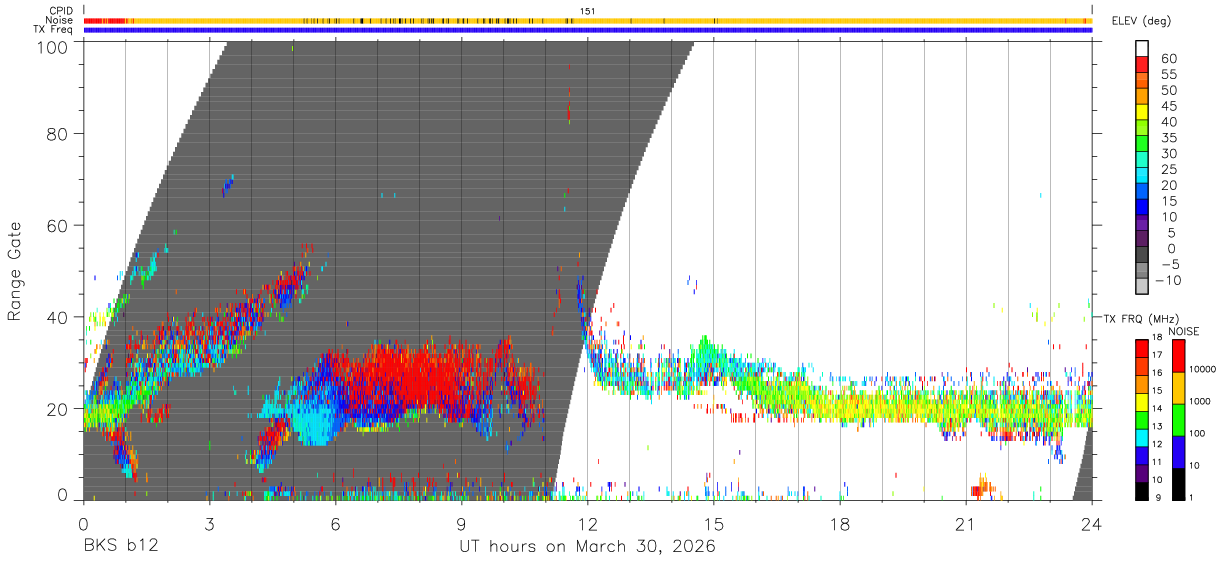Click the TX FRQ legend tick "13"
Image resolution: width=1228 pixels, height=567 pixels.
pyautogui.click(x=1158, y=427)
